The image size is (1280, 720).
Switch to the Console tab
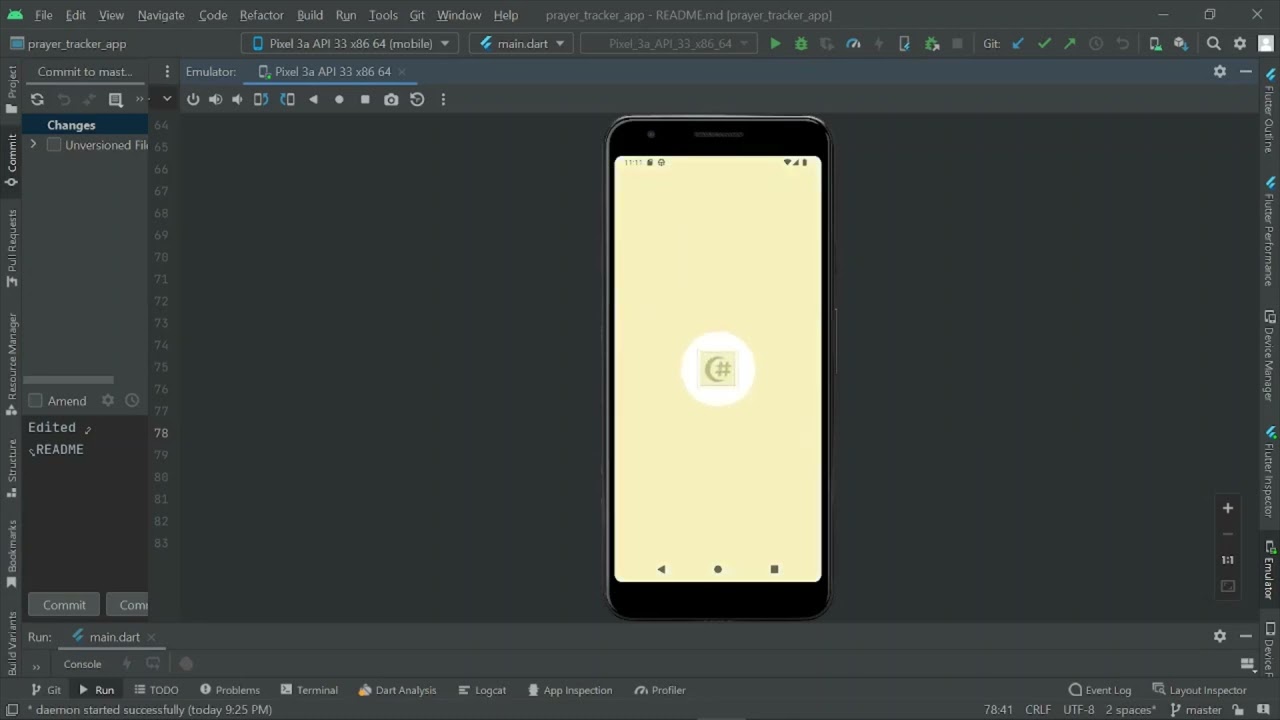click(82, 664)
